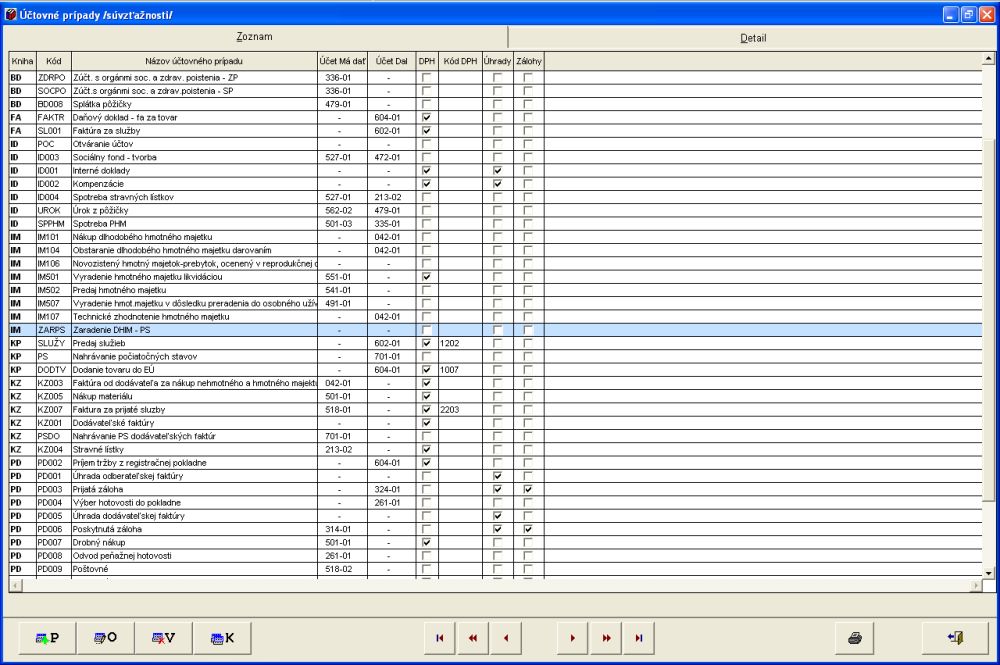Go to previous record arrow
This screenshot has width=1000, height=665.
(506, 638)
